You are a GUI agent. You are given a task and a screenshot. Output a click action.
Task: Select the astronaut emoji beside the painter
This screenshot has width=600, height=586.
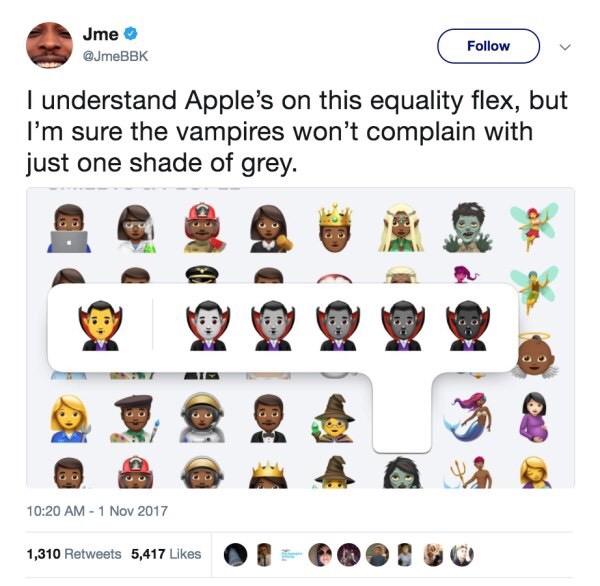[x=202, y=417]
